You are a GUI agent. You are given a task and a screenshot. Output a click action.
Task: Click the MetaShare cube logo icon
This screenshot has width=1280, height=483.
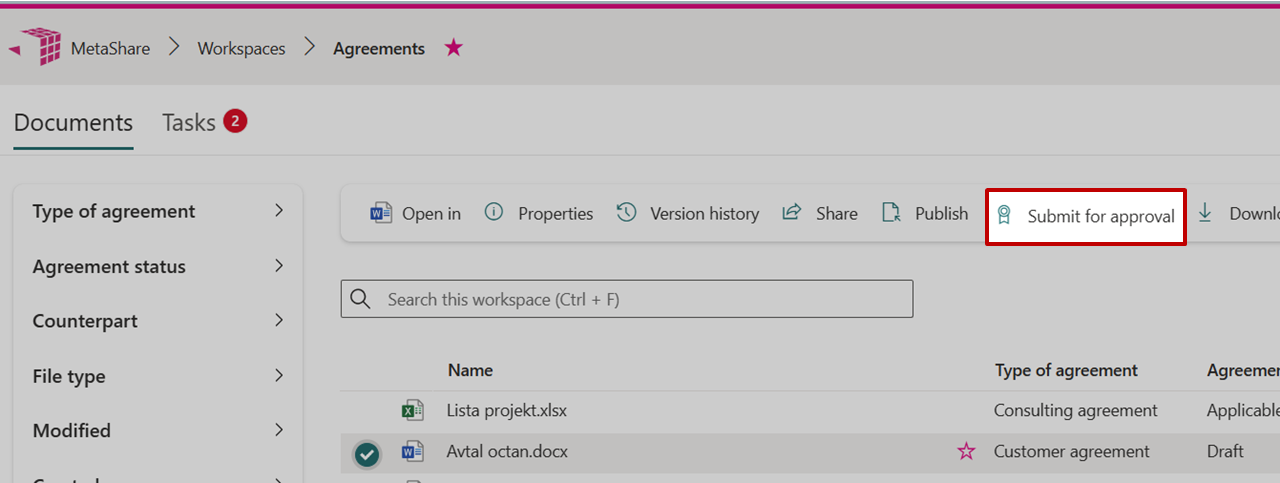(x=43, y=48)
